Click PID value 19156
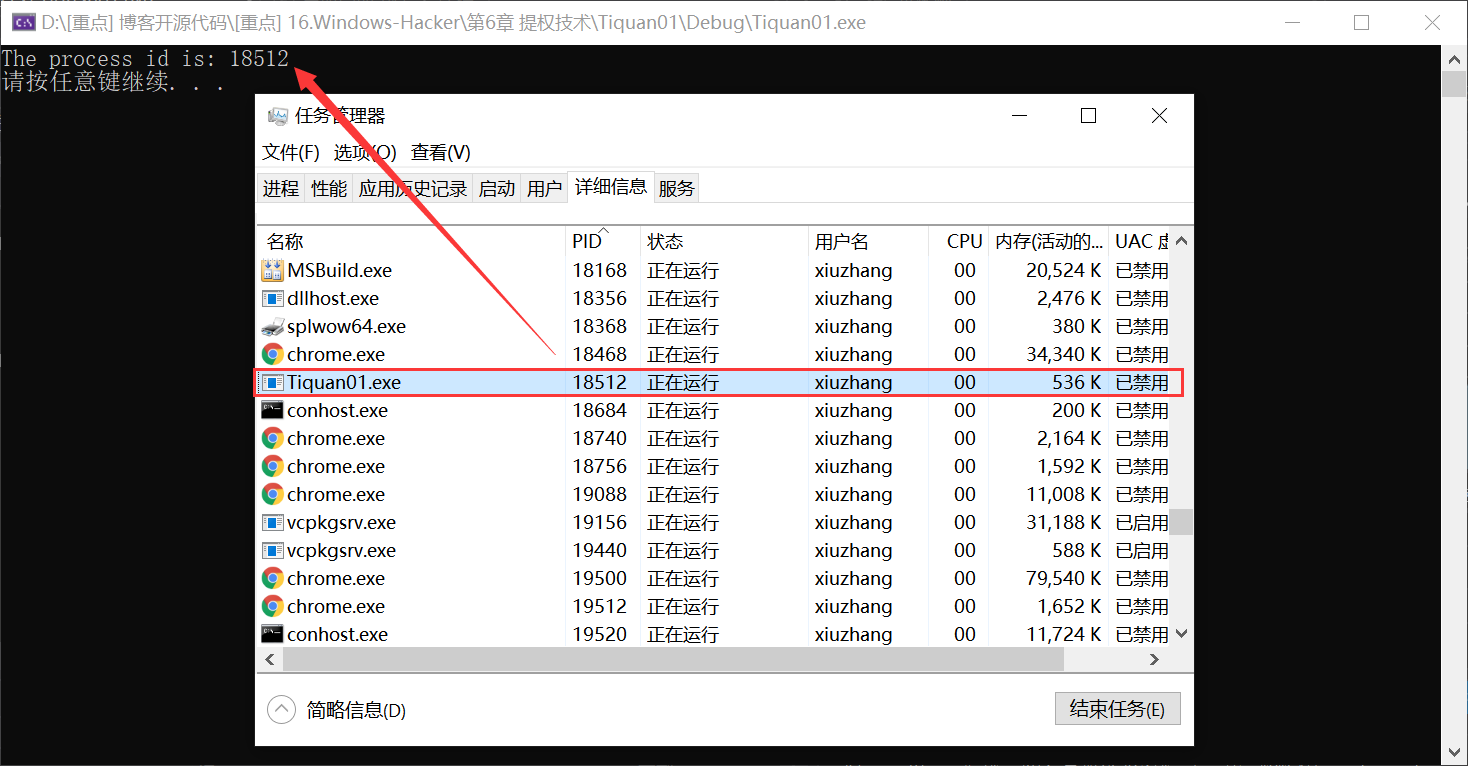Image resolution: width=1468 pixels, height=766 pixels. pyautogui.click(x=600, y=522)
